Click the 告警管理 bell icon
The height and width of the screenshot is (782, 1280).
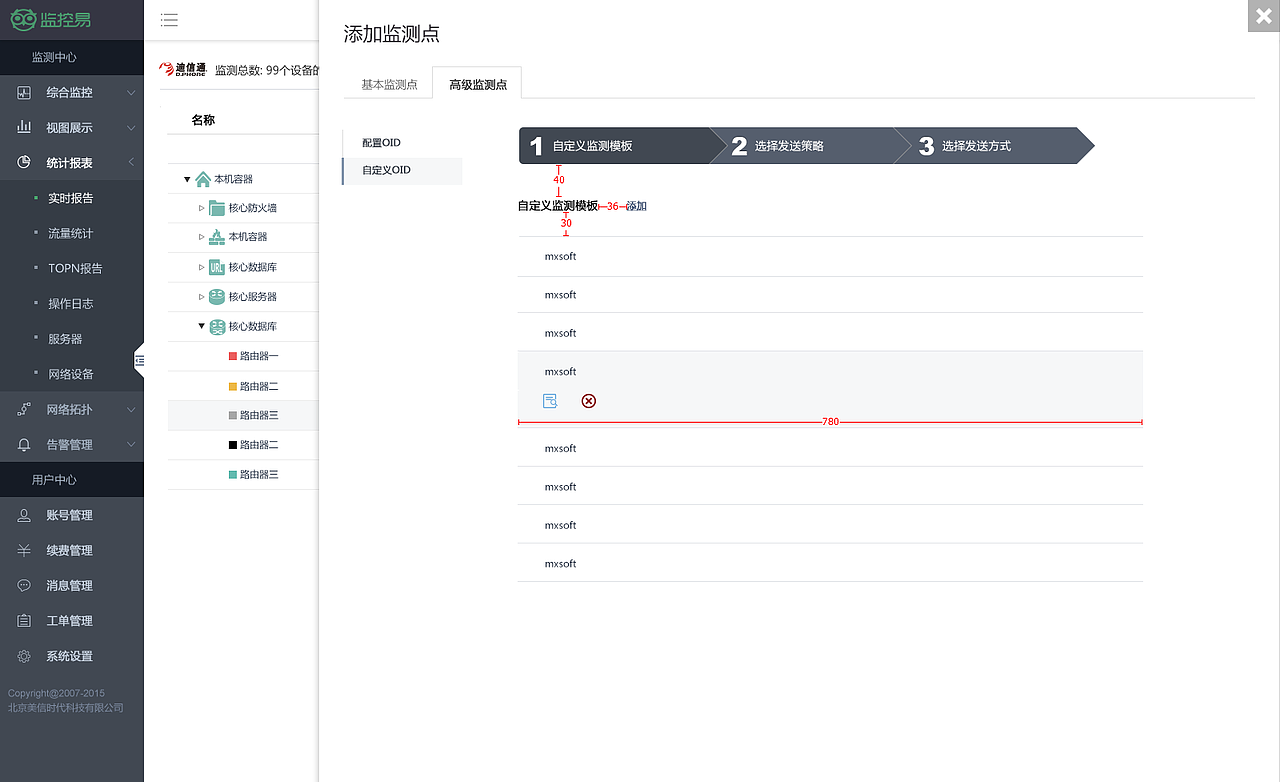[24, 444]
